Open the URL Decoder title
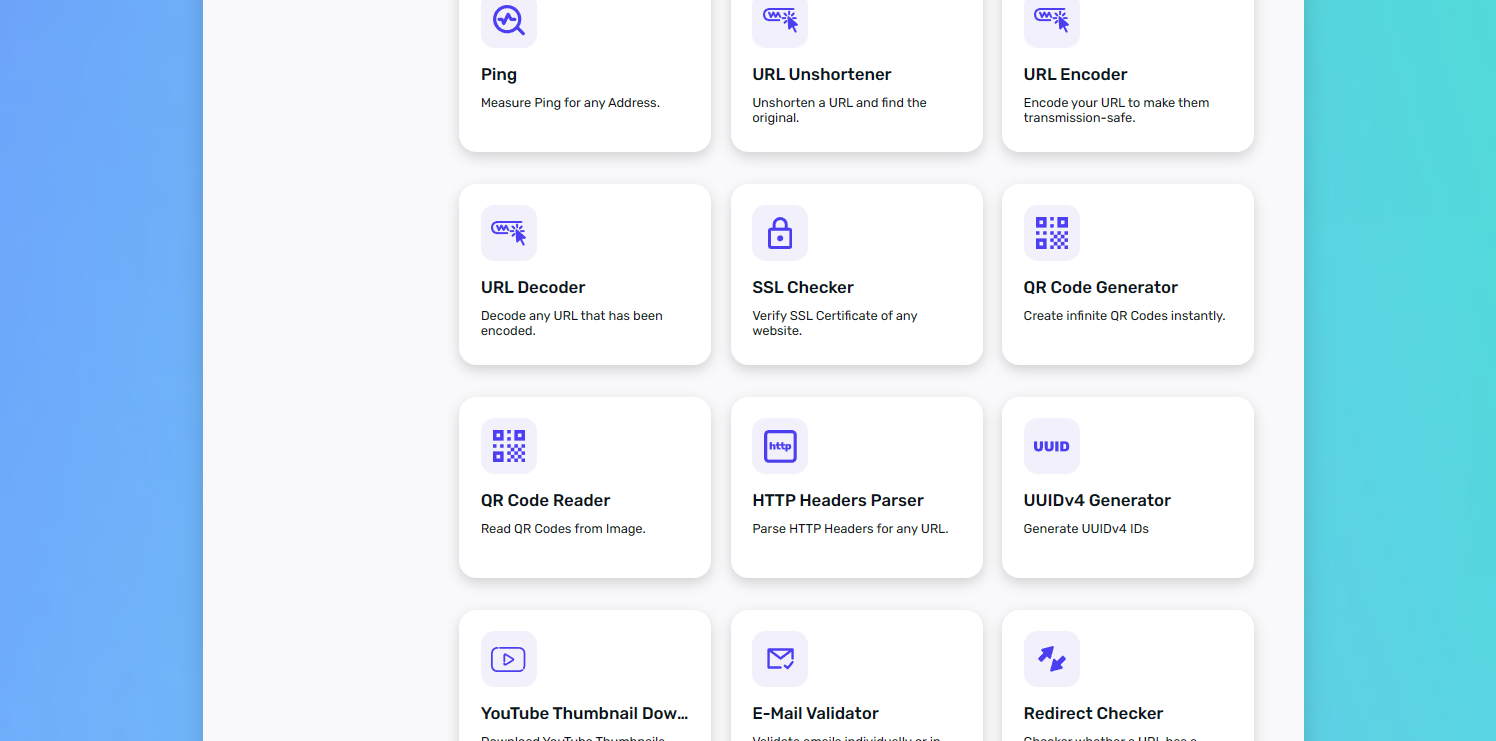 533,288
